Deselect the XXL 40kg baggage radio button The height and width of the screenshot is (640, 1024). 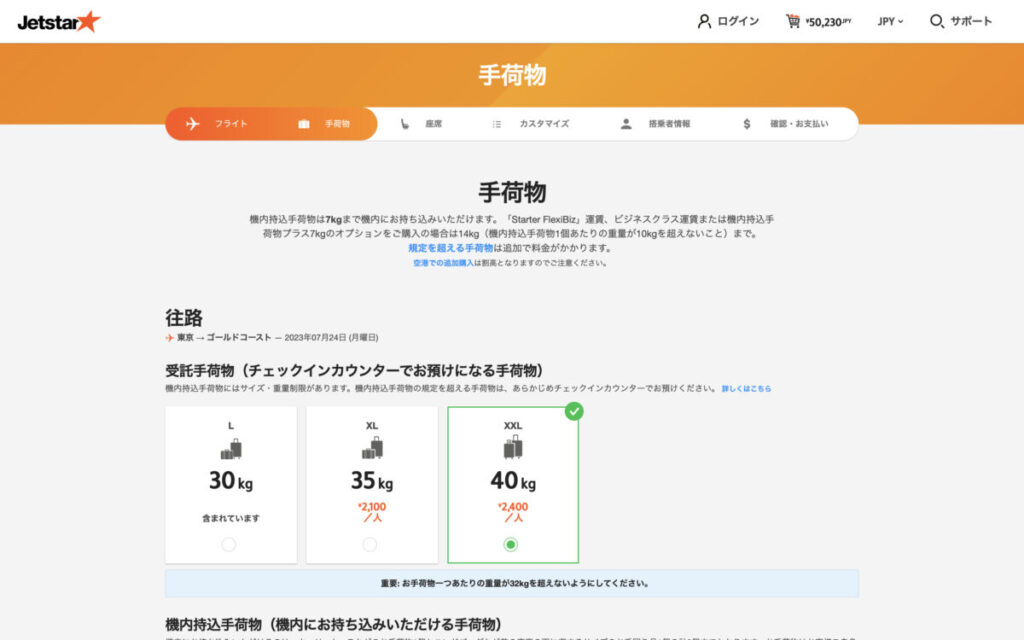511,545
